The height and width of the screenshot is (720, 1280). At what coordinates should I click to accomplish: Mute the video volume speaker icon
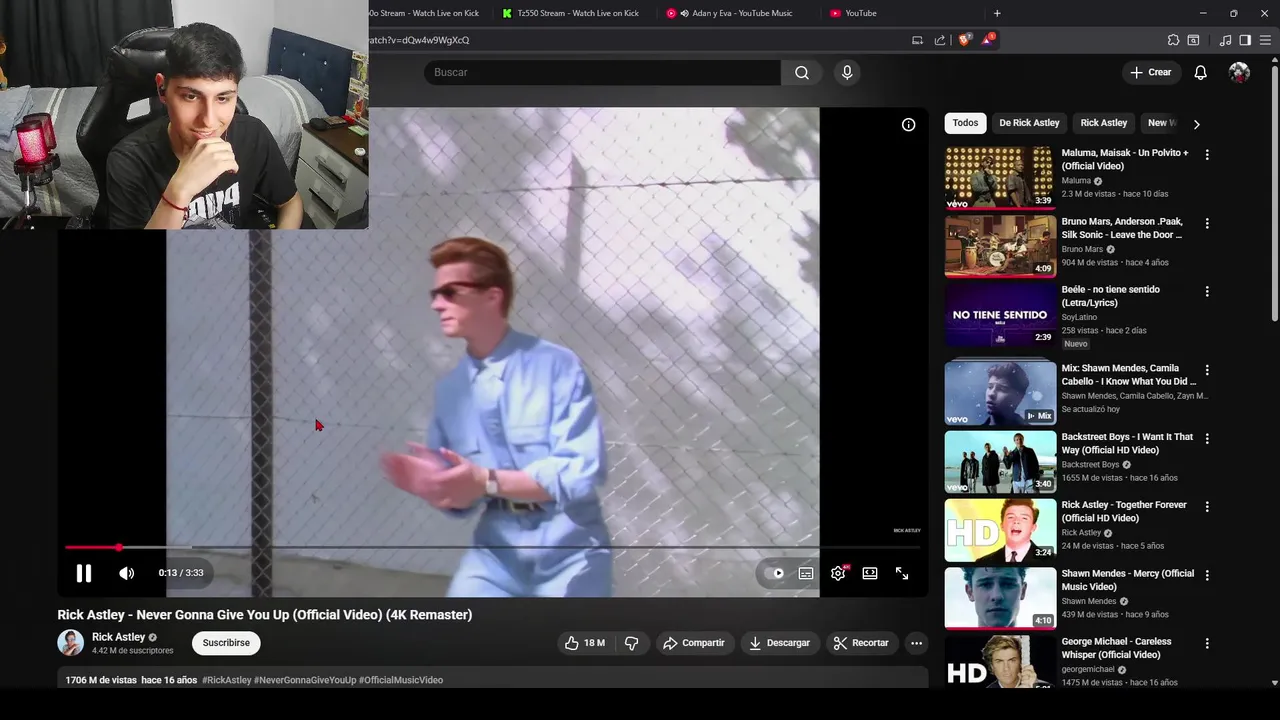pyautogui.click(x=127, y=573)
